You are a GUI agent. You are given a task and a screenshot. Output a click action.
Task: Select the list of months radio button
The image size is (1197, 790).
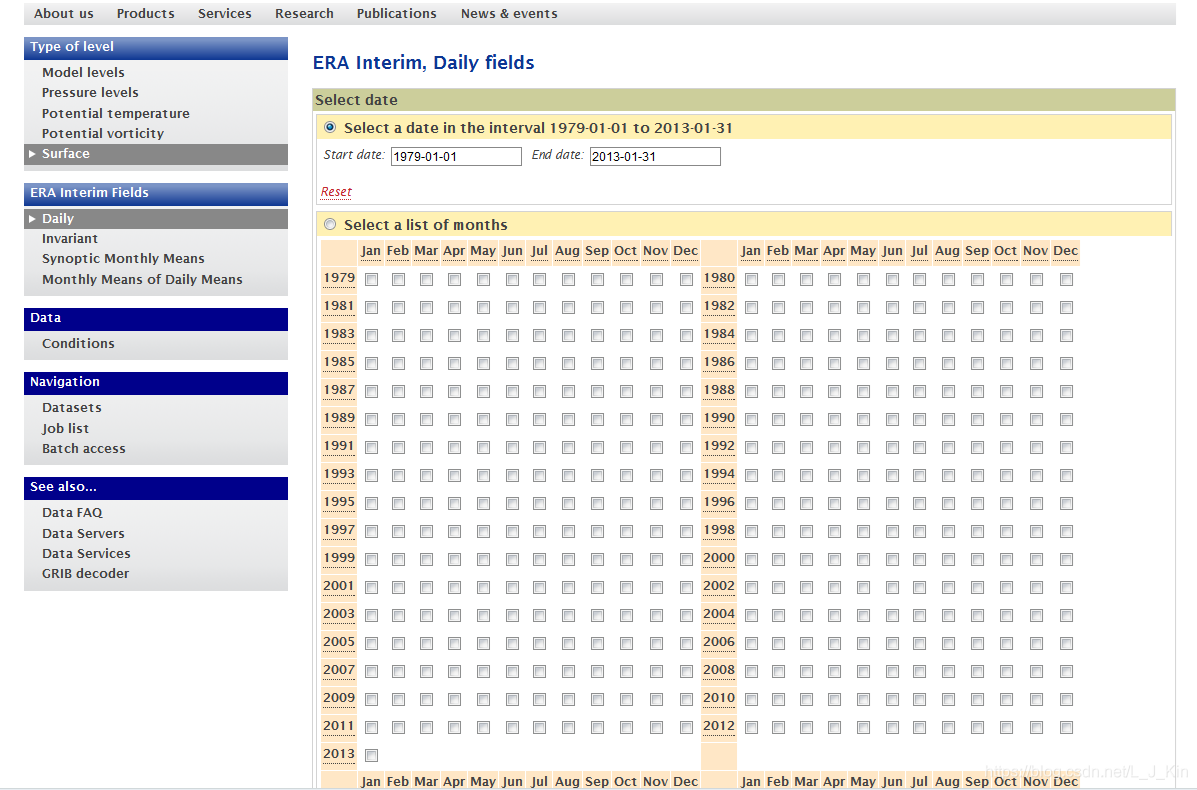point(330,224)
